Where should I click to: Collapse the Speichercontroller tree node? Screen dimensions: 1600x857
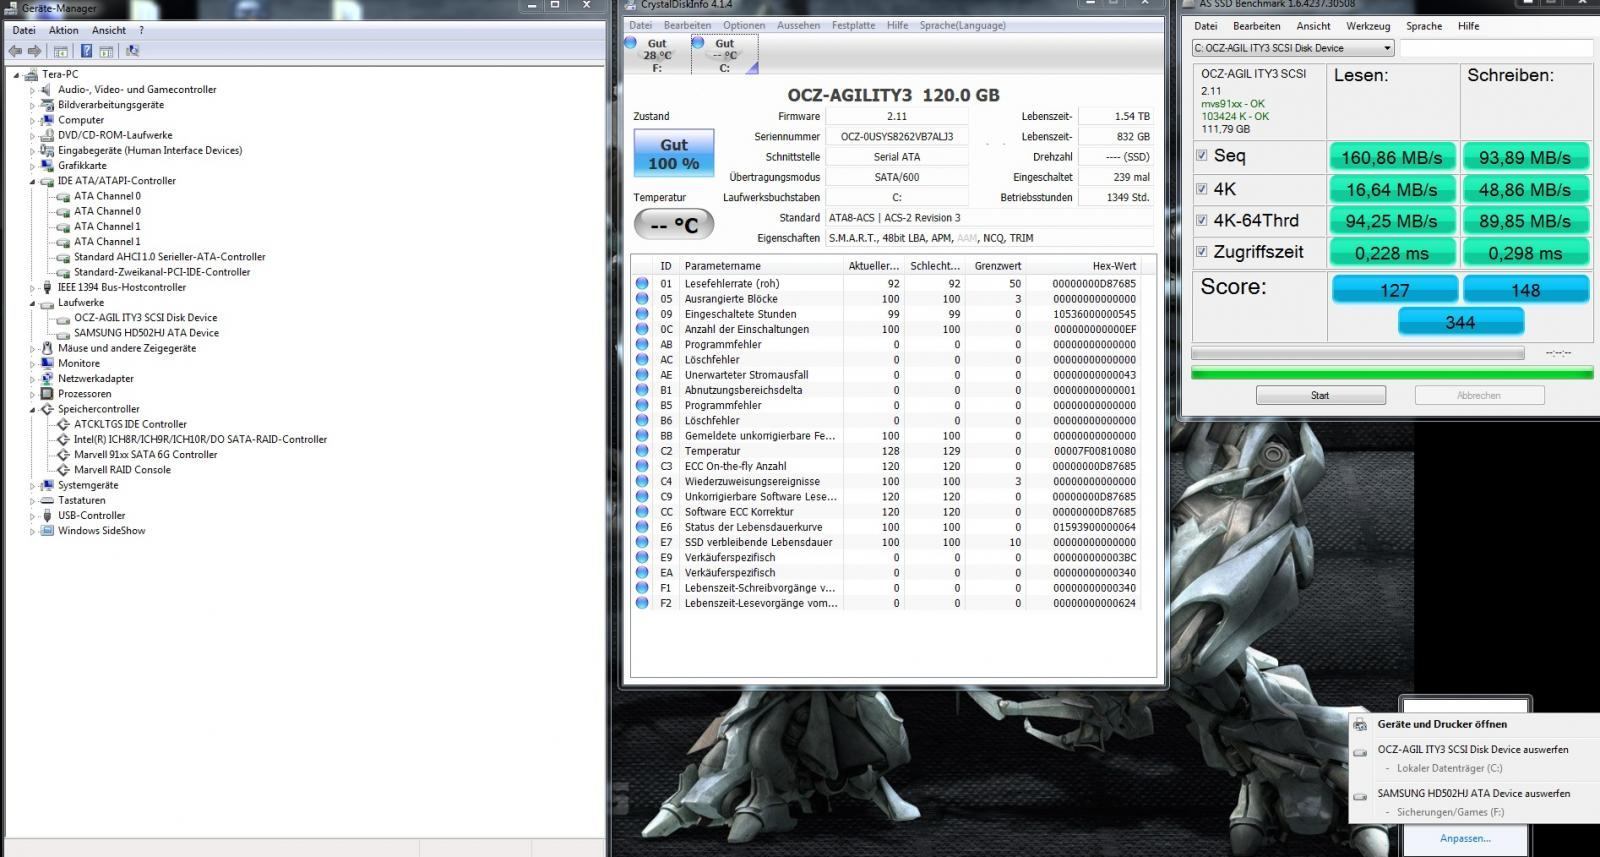[32, 410]
